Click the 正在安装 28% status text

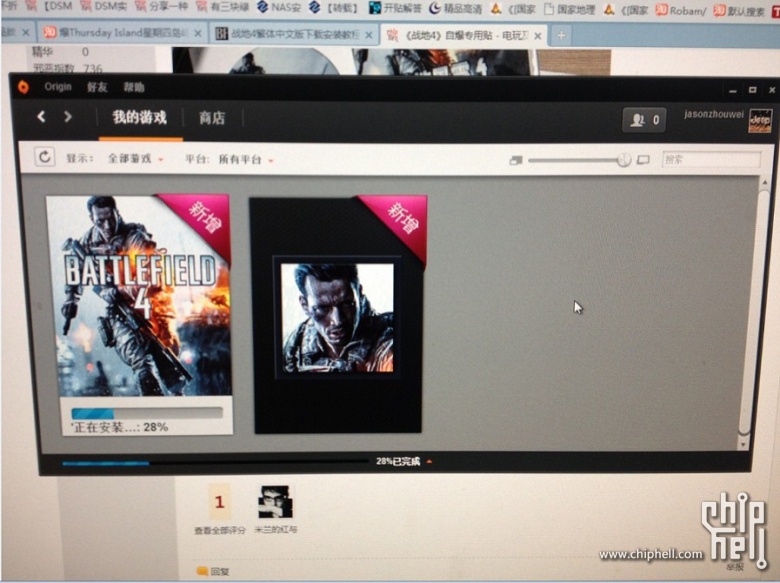click(119, 427)
